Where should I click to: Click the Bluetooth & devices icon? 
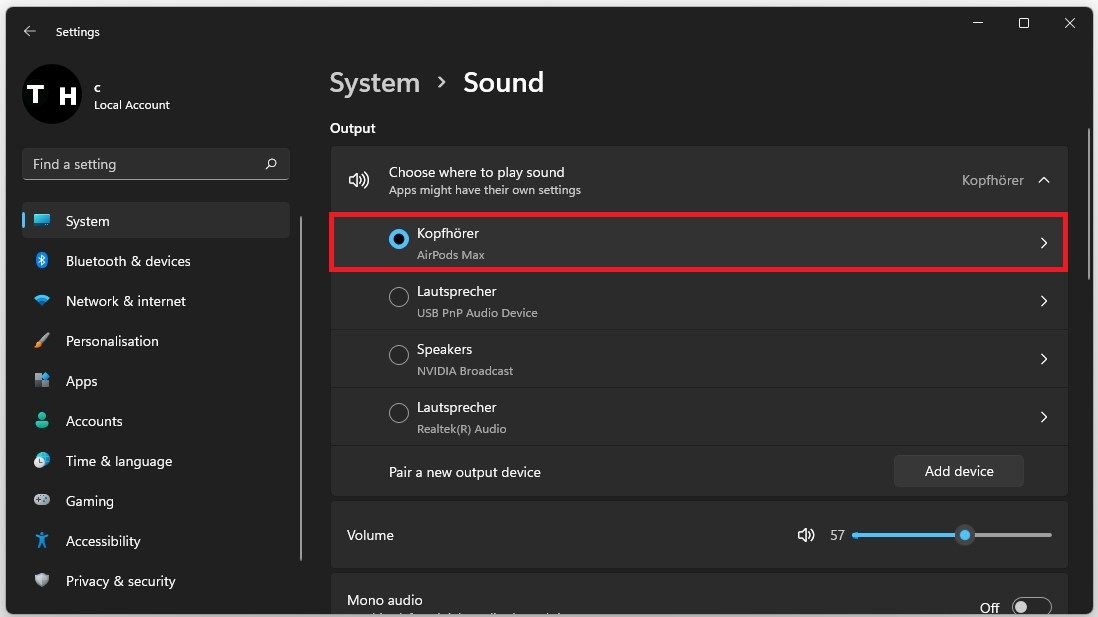pos(42,261)
